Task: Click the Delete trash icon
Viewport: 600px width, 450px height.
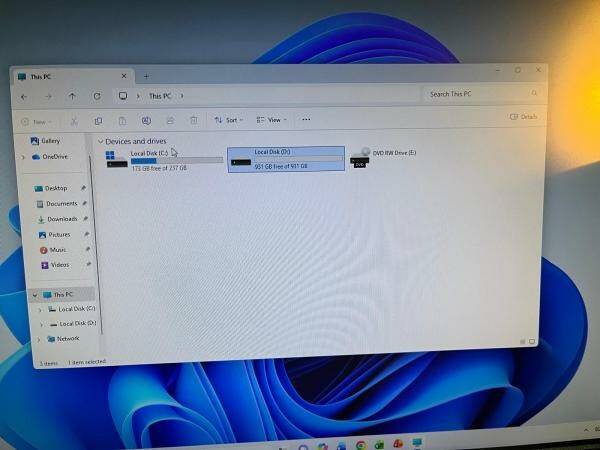Action: pyautogui.click(x=194, y=121)
